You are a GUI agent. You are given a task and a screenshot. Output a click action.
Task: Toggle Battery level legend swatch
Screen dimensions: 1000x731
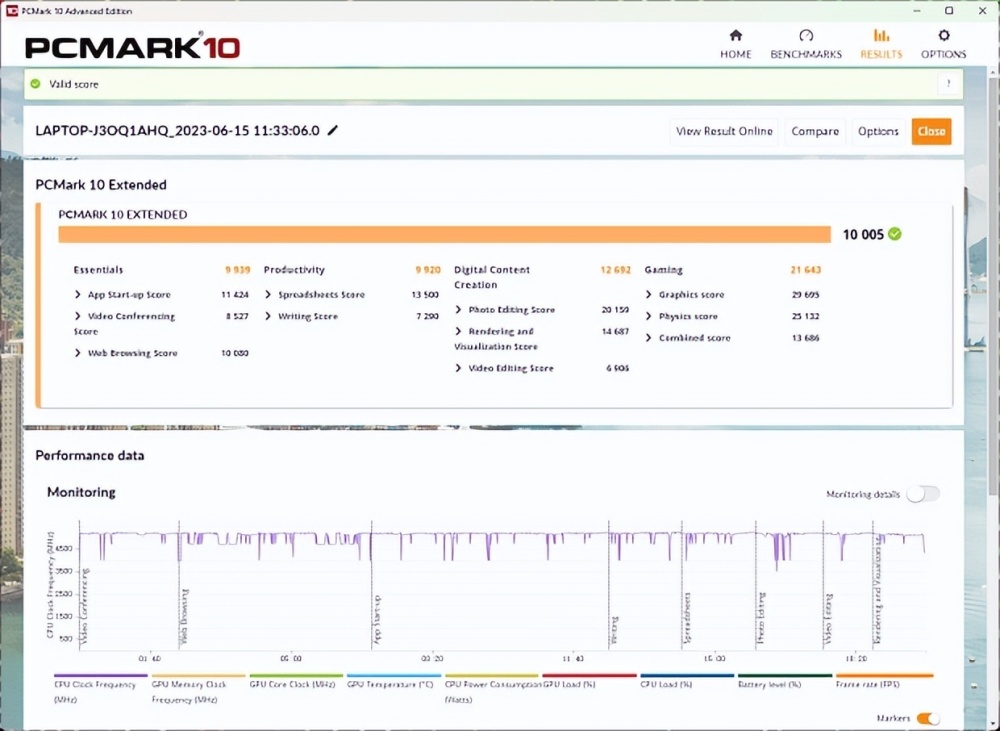click(x=784, y=675)
